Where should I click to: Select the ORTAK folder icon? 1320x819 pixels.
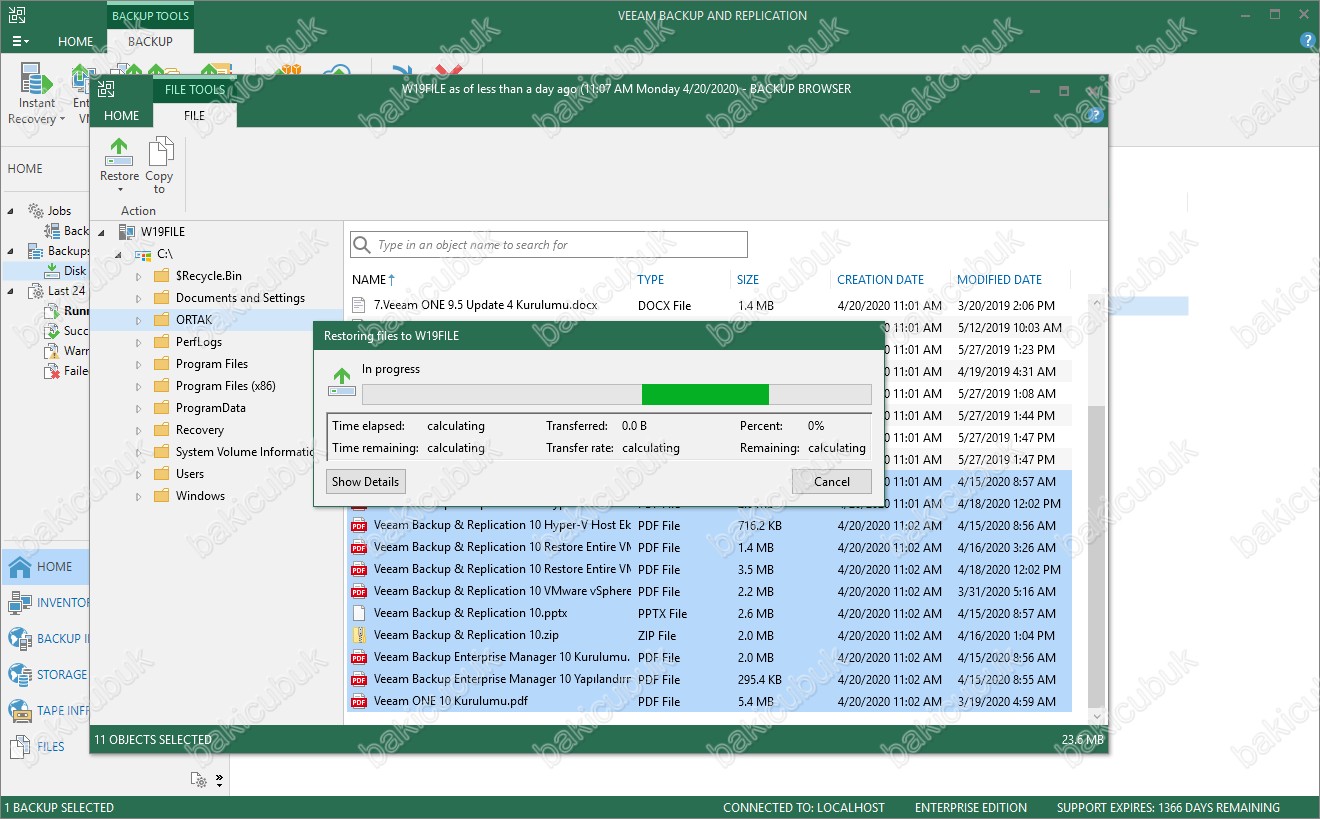pyautogui.click(x=161, y=320)
